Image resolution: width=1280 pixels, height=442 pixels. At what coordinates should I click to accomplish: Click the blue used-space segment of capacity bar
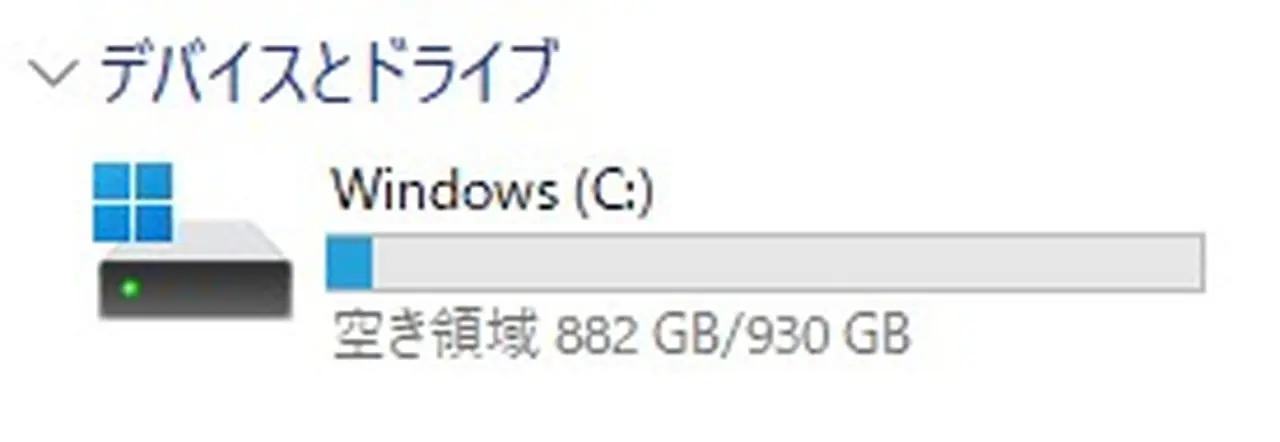click(350, 263)
